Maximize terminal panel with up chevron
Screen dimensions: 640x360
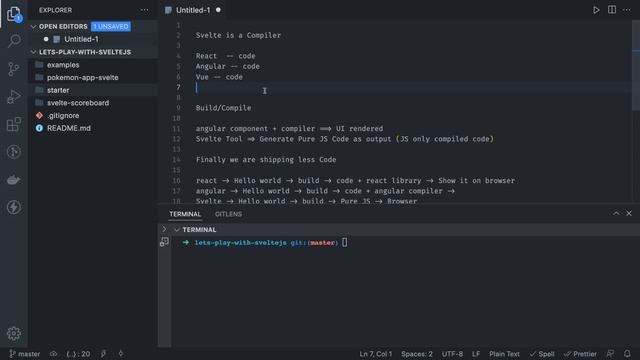coord(616,213)
